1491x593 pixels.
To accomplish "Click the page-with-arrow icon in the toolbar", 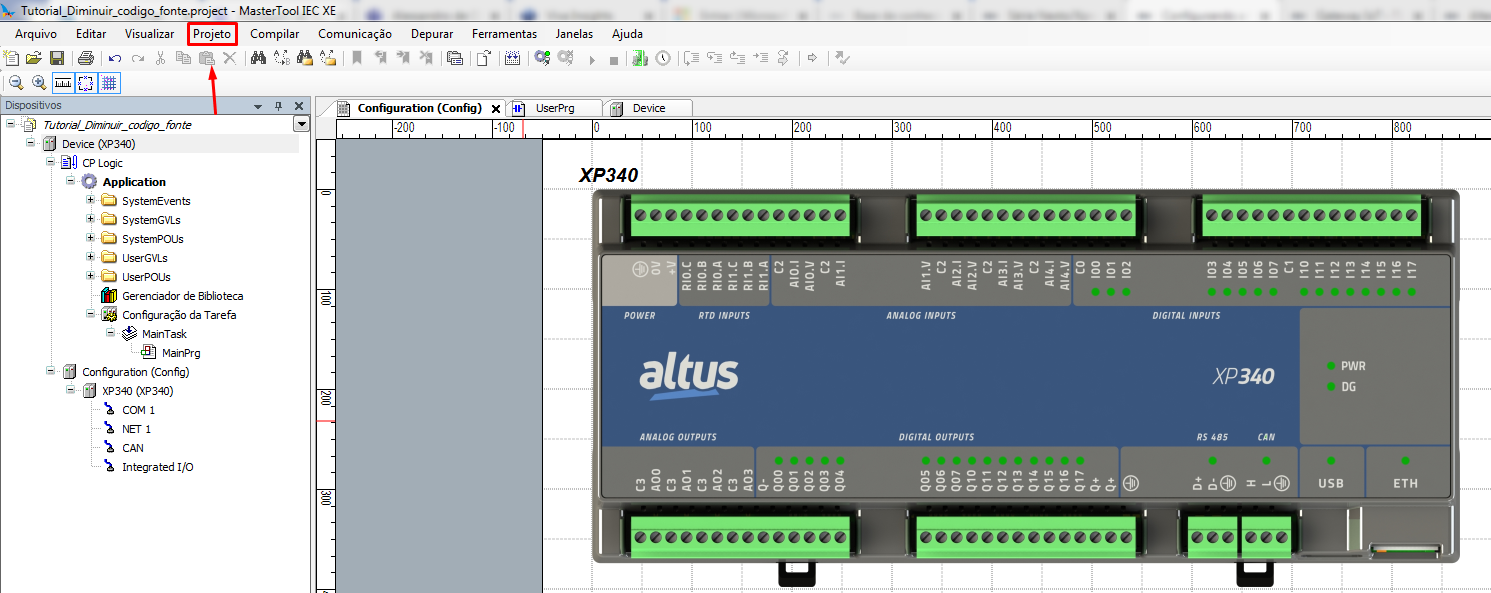I will coord(483,58).
